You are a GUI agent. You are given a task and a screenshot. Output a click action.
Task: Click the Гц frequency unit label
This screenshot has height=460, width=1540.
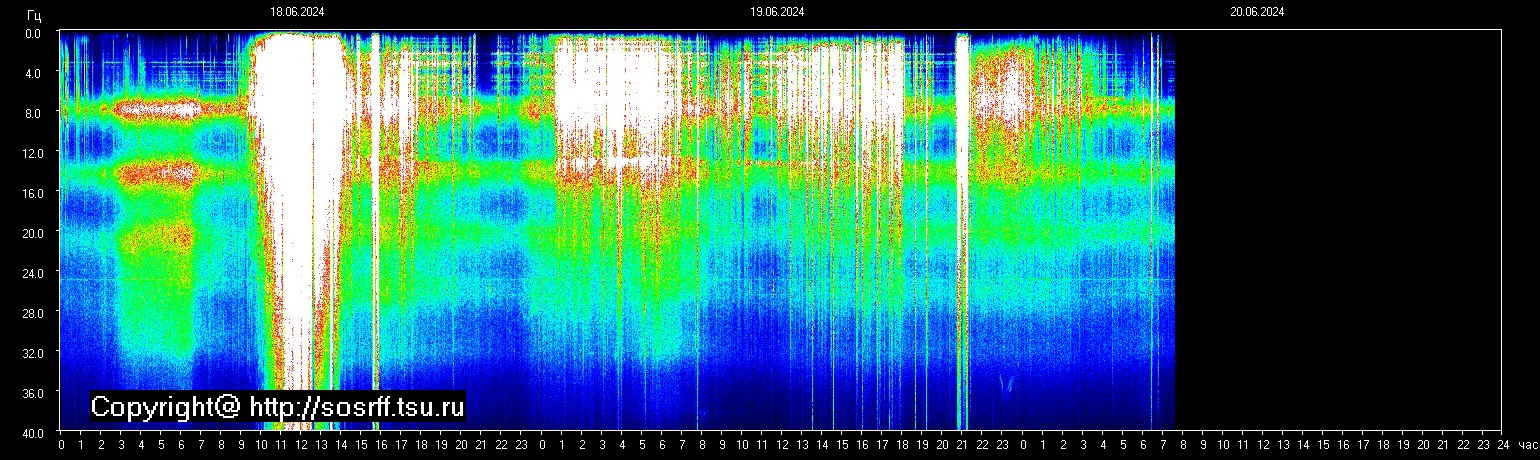[x=34, y=14]
